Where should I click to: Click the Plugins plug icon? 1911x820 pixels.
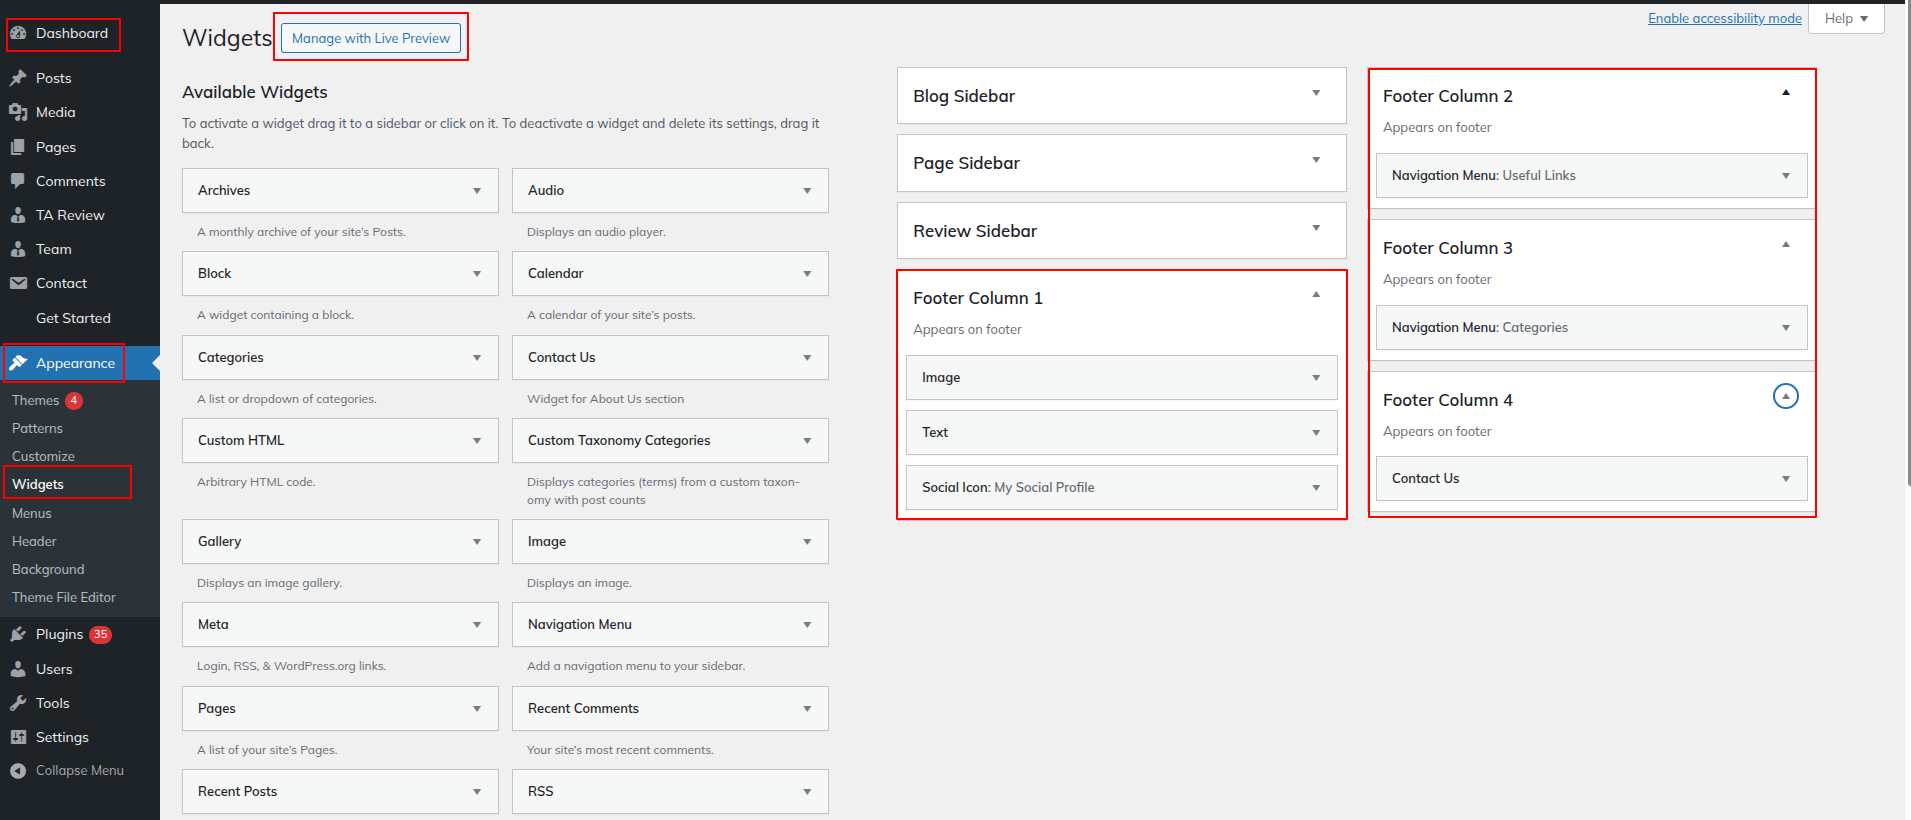click(x=18, y=634)
